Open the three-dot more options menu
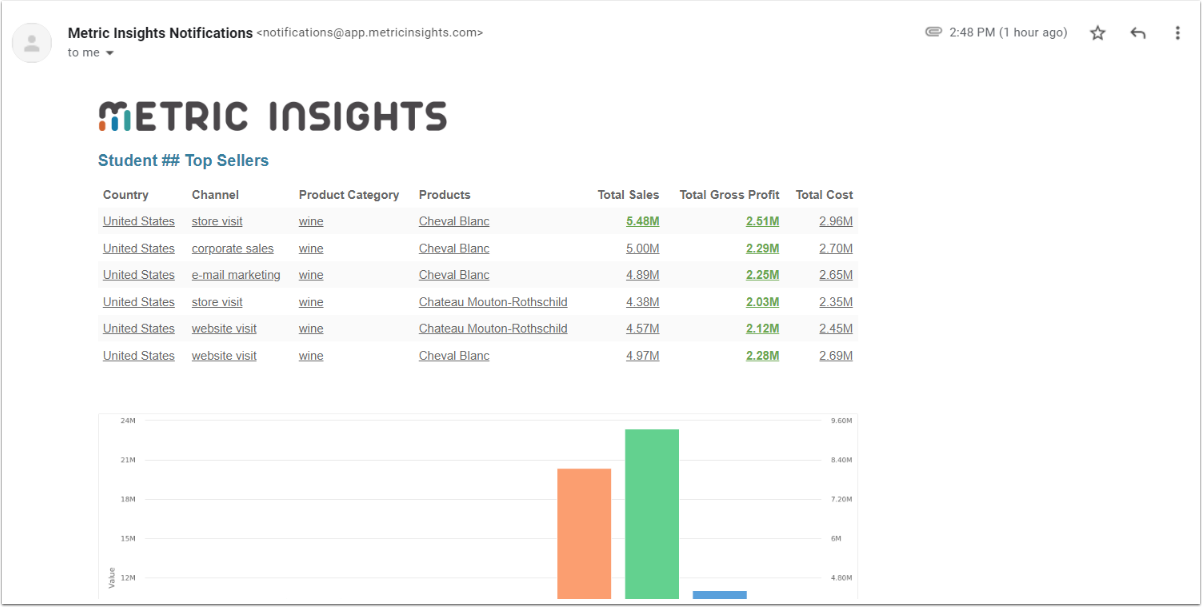 [1178, 33]
